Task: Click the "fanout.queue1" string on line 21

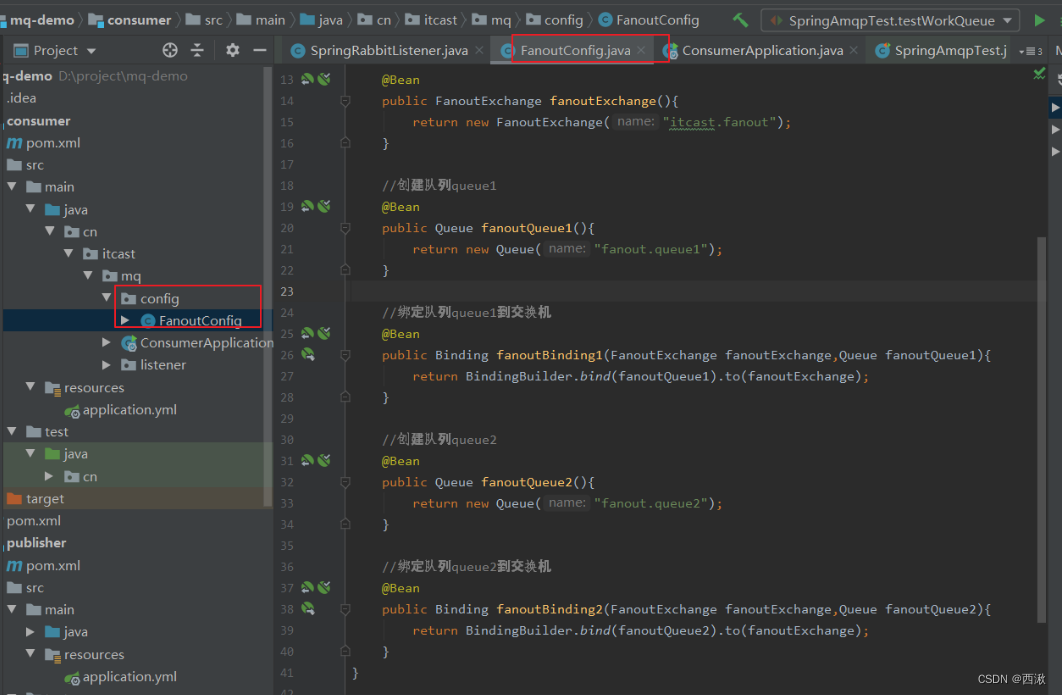Action: tap(650, 249)
